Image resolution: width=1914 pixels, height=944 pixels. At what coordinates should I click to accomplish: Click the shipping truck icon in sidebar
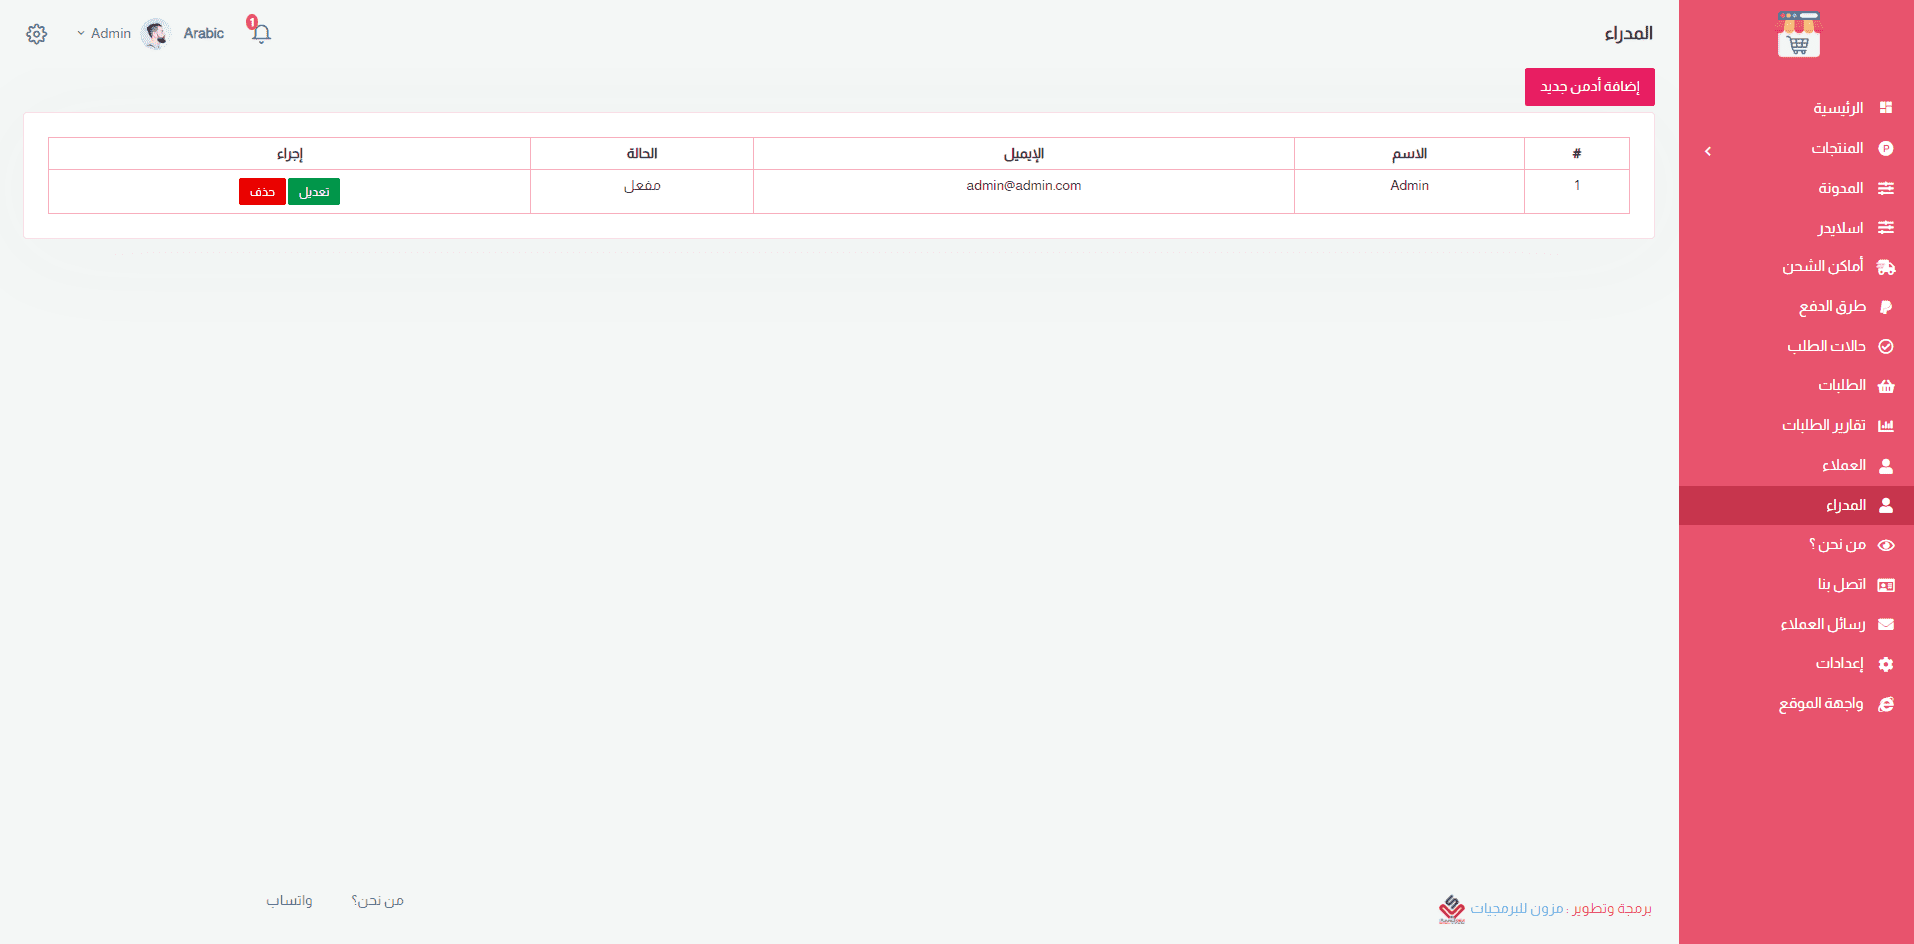[1886, 267]
